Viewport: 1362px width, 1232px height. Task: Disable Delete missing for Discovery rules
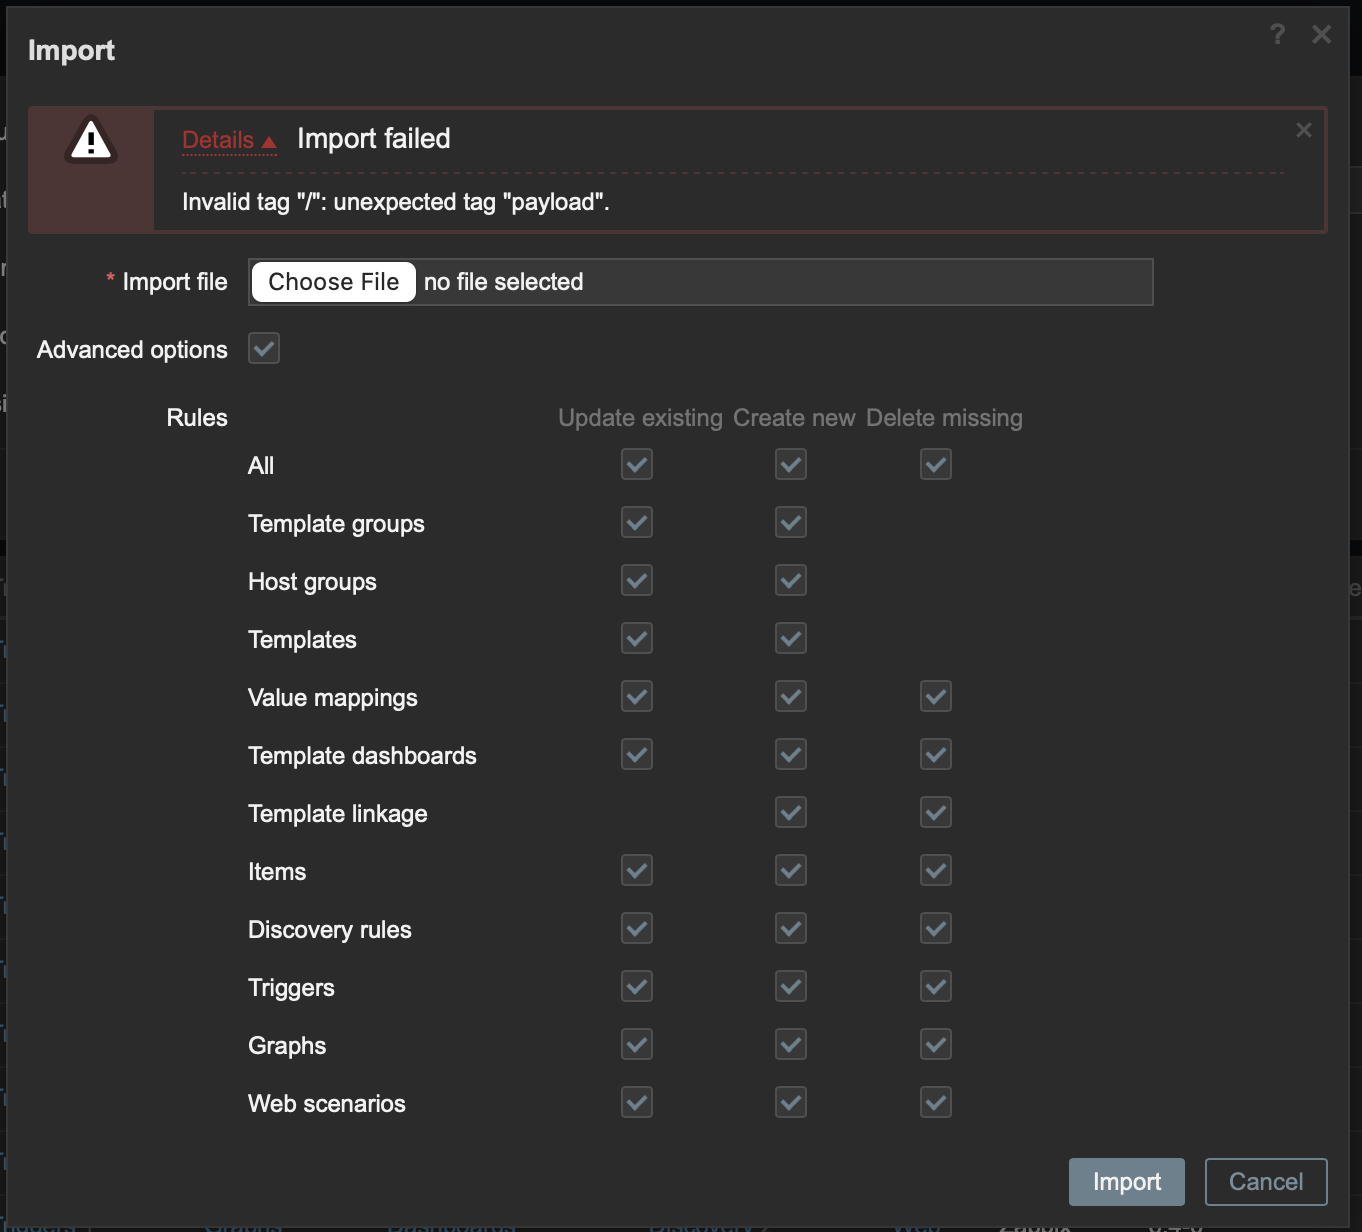936,929
